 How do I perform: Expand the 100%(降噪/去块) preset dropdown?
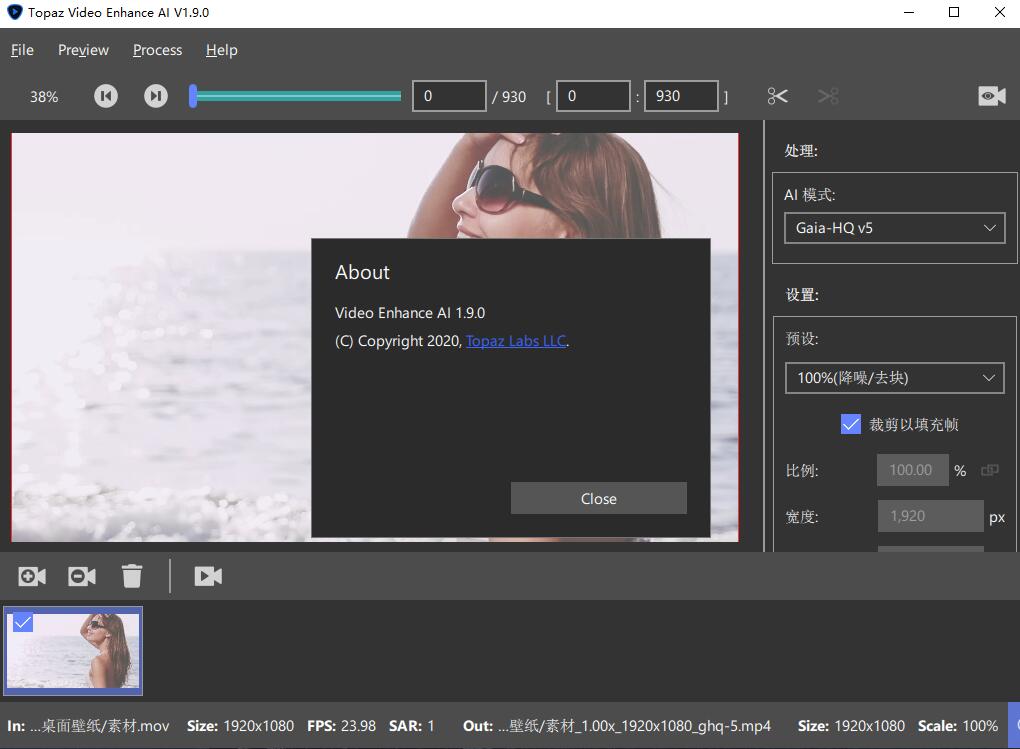[894, 378]
